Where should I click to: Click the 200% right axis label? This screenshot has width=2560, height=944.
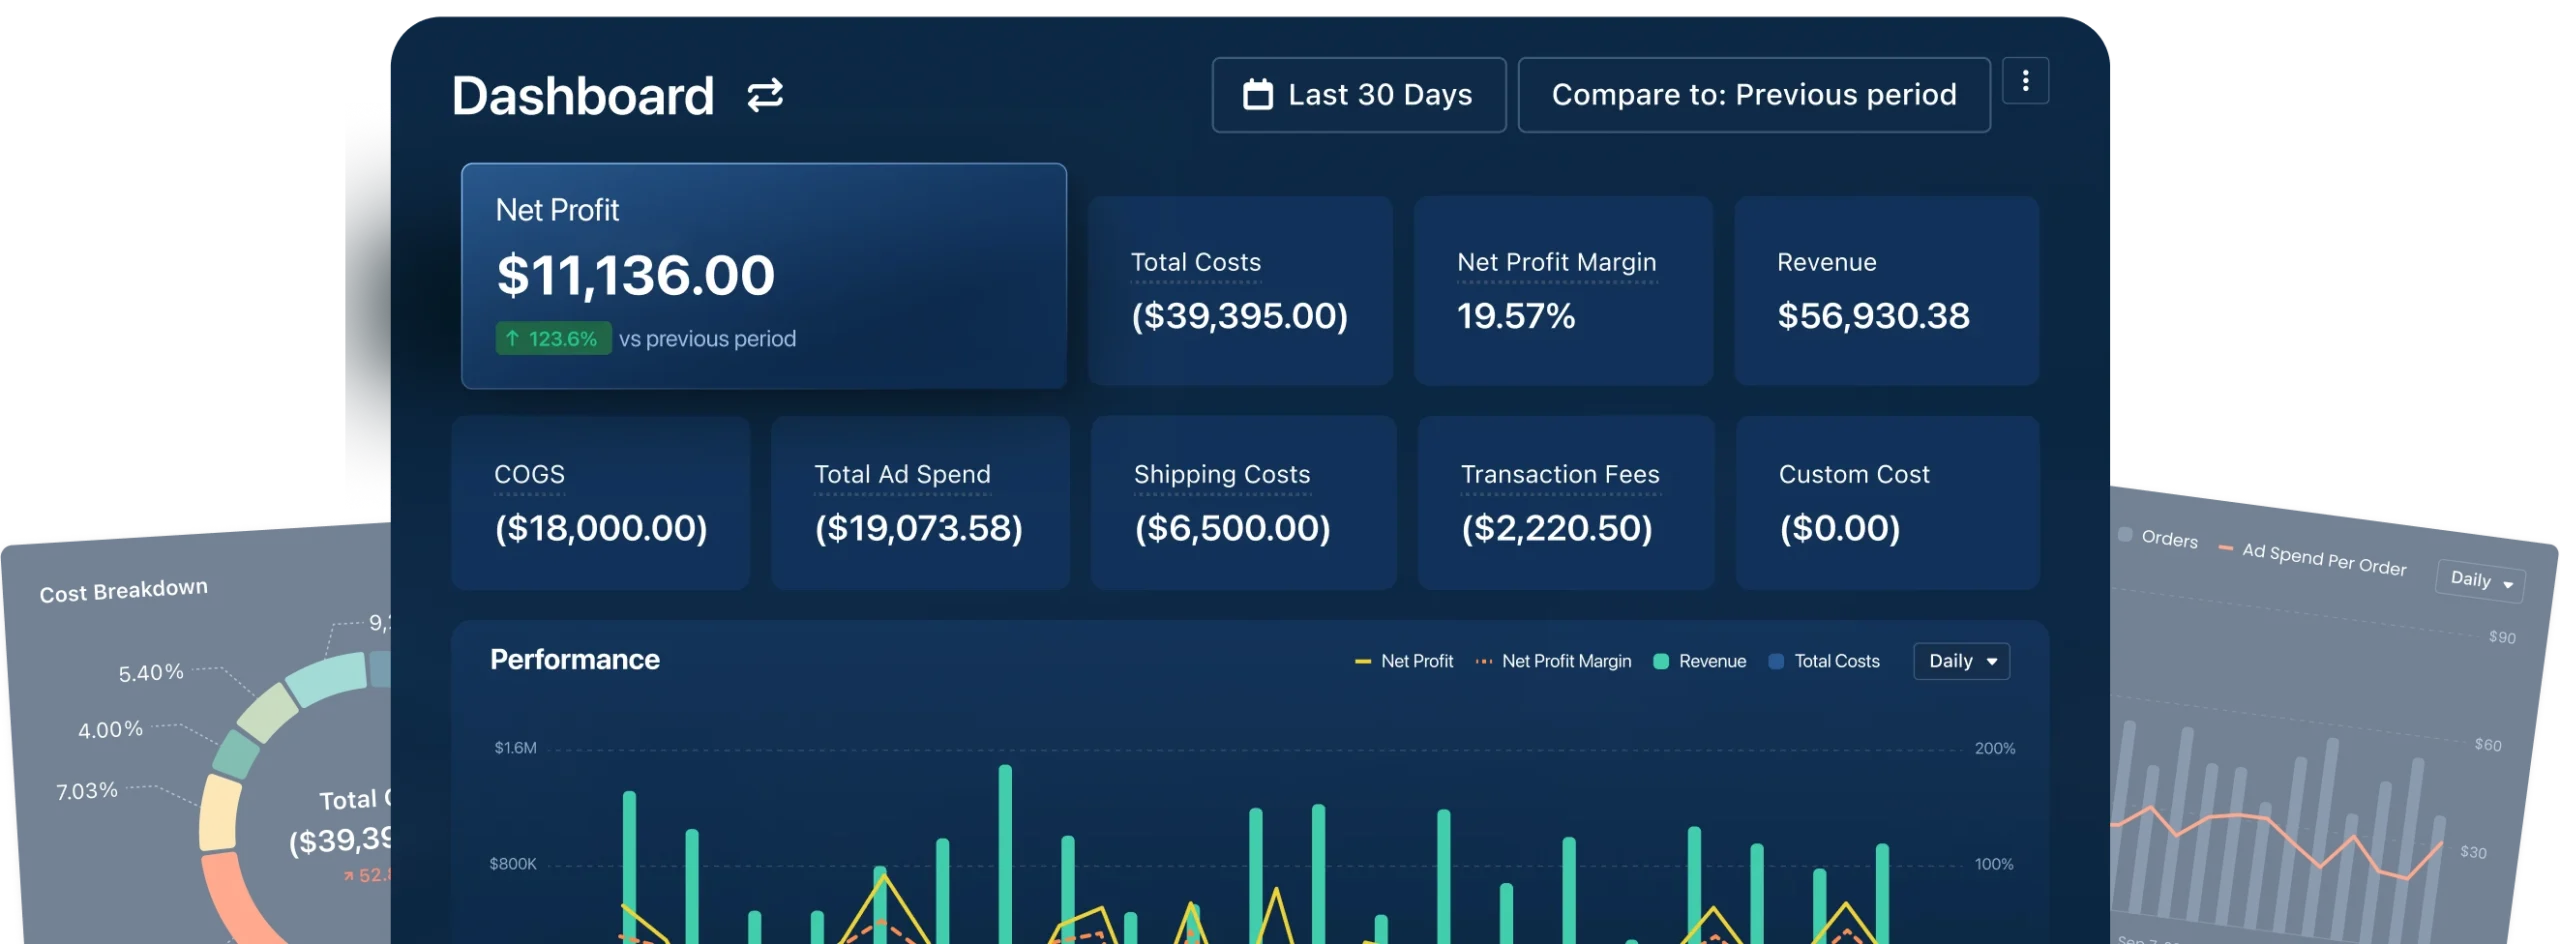point(1994,749)
